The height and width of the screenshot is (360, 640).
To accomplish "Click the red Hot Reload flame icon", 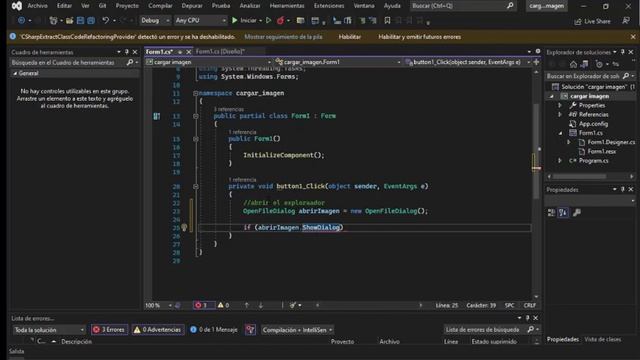I will click(280, 20).
